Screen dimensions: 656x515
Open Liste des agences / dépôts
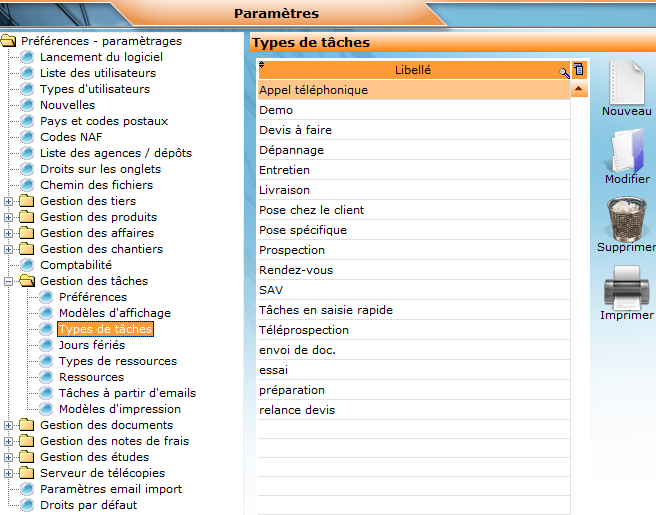[116, 153]
